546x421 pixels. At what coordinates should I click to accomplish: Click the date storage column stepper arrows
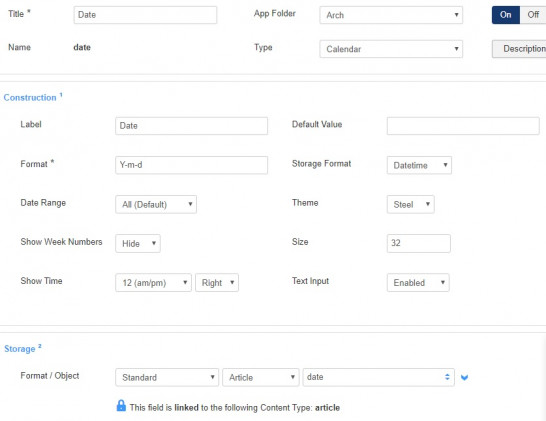point(447,377)
